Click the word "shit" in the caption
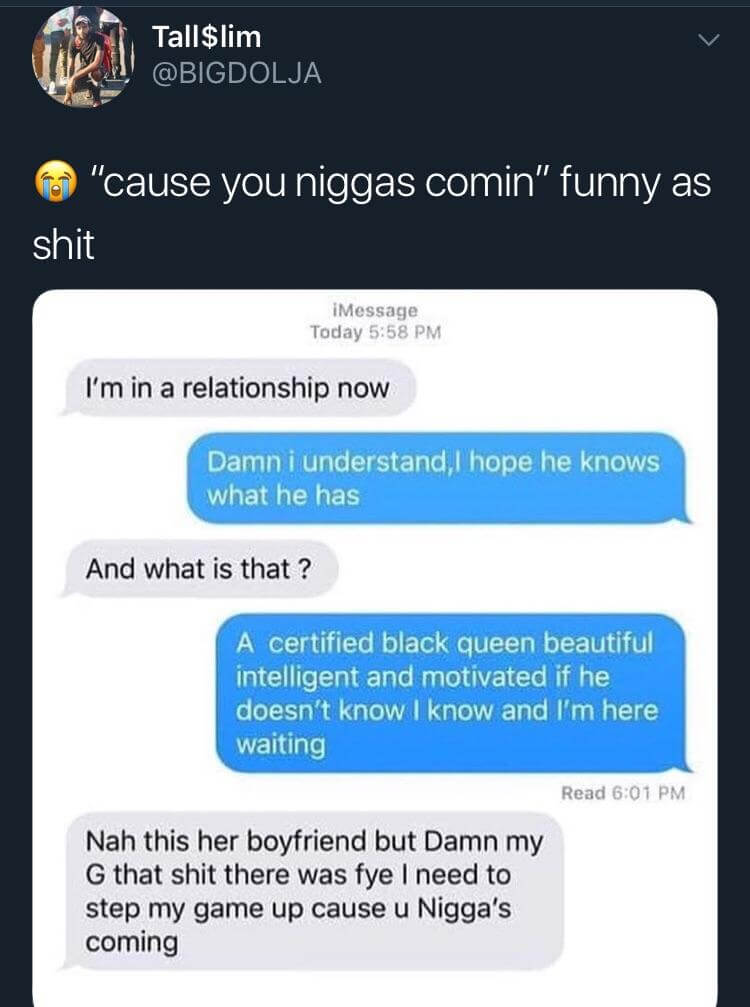750x1007 pixels. (x=64, y=245)
